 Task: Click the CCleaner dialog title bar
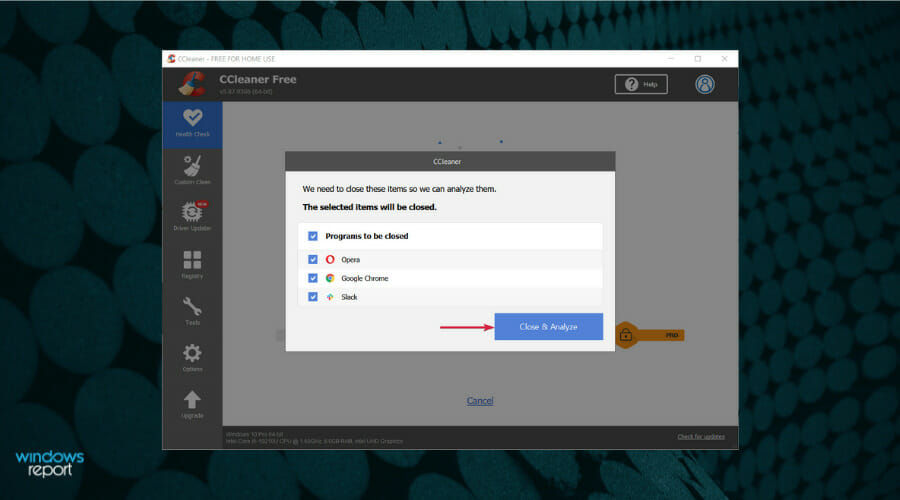(x=450, y=161)
